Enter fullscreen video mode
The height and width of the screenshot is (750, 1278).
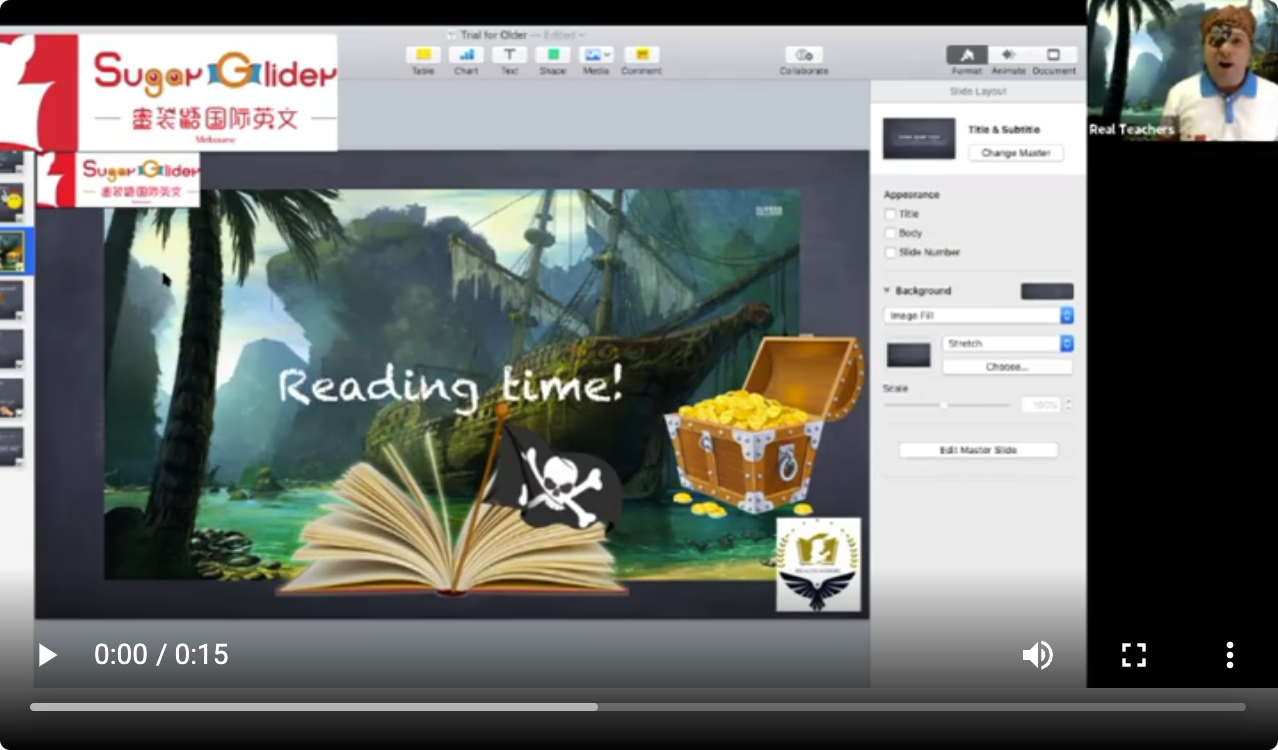1133,655
